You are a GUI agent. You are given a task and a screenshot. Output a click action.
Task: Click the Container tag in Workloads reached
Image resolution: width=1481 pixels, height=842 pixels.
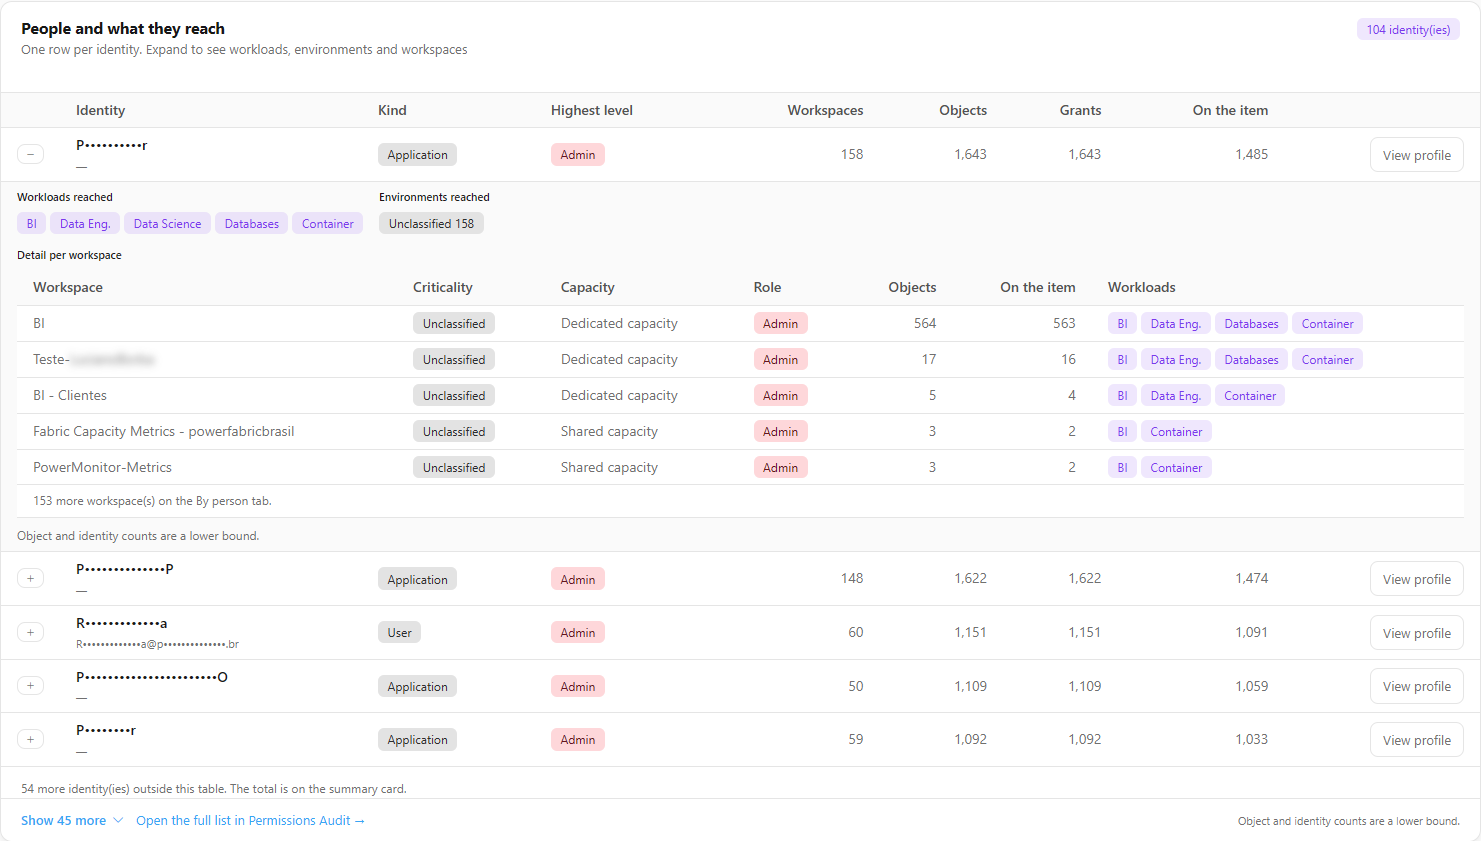(x=327, y=224)
